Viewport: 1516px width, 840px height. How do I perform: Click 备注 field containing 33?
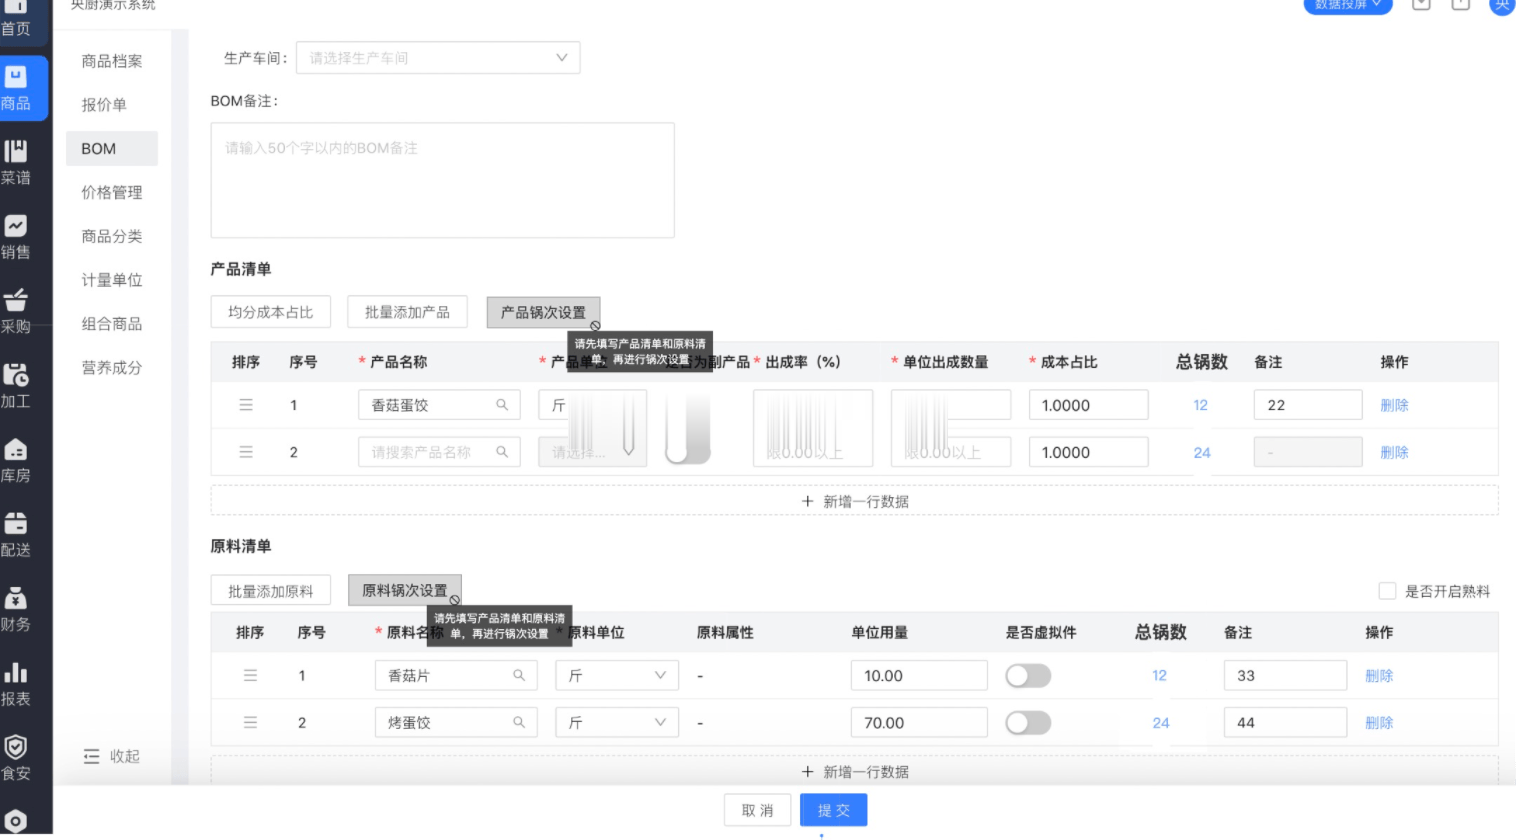1285,675
